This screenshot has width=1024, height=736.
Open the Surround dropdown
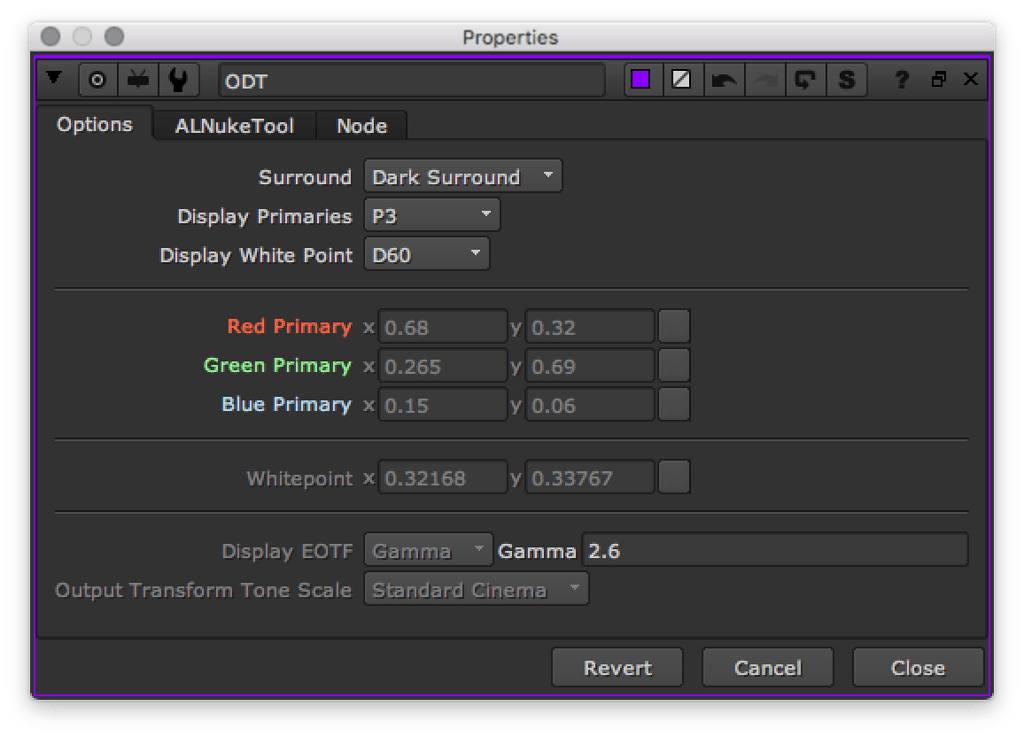point(462,176)
